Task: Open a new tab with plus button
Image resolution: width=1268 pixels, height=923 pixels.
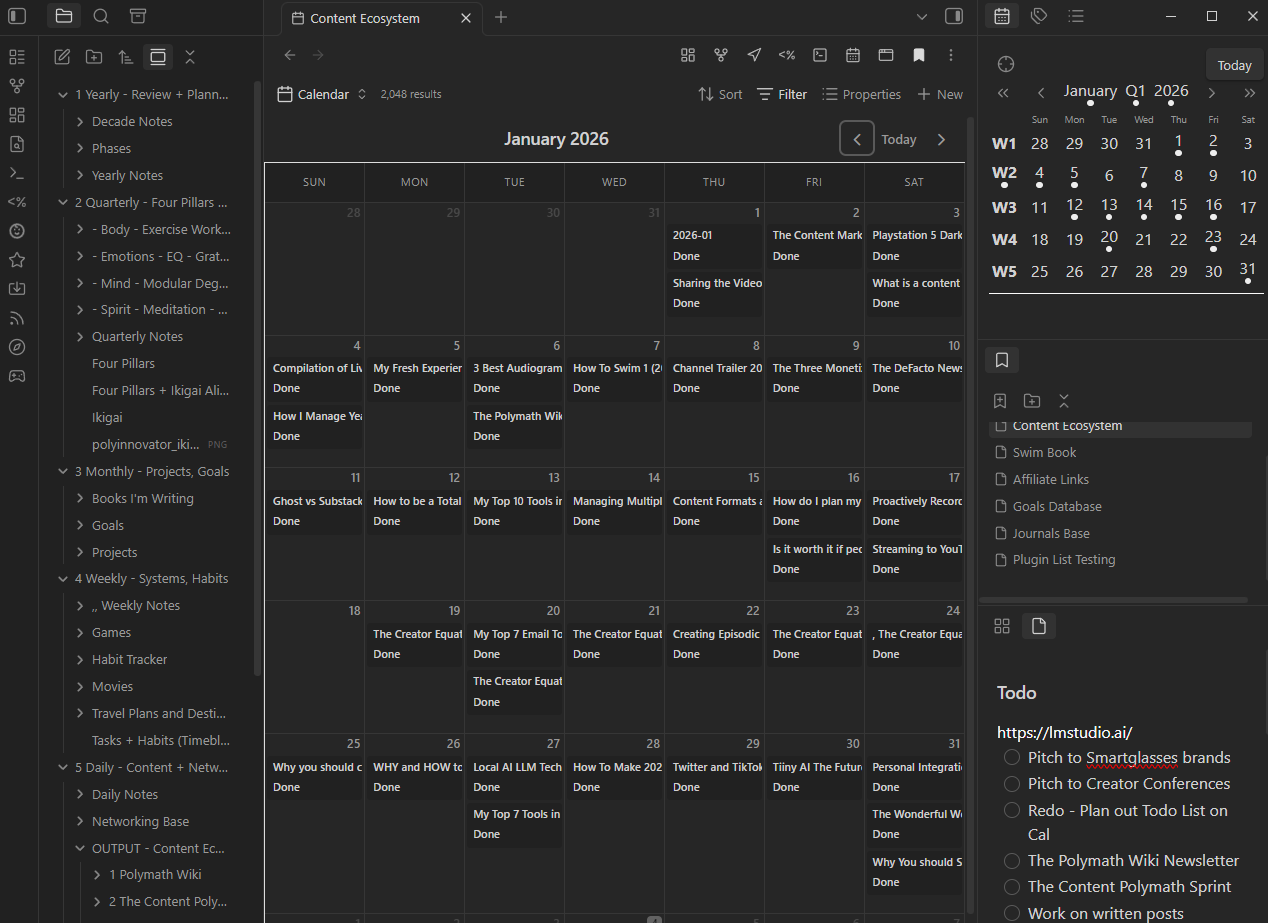Action: 501,17
